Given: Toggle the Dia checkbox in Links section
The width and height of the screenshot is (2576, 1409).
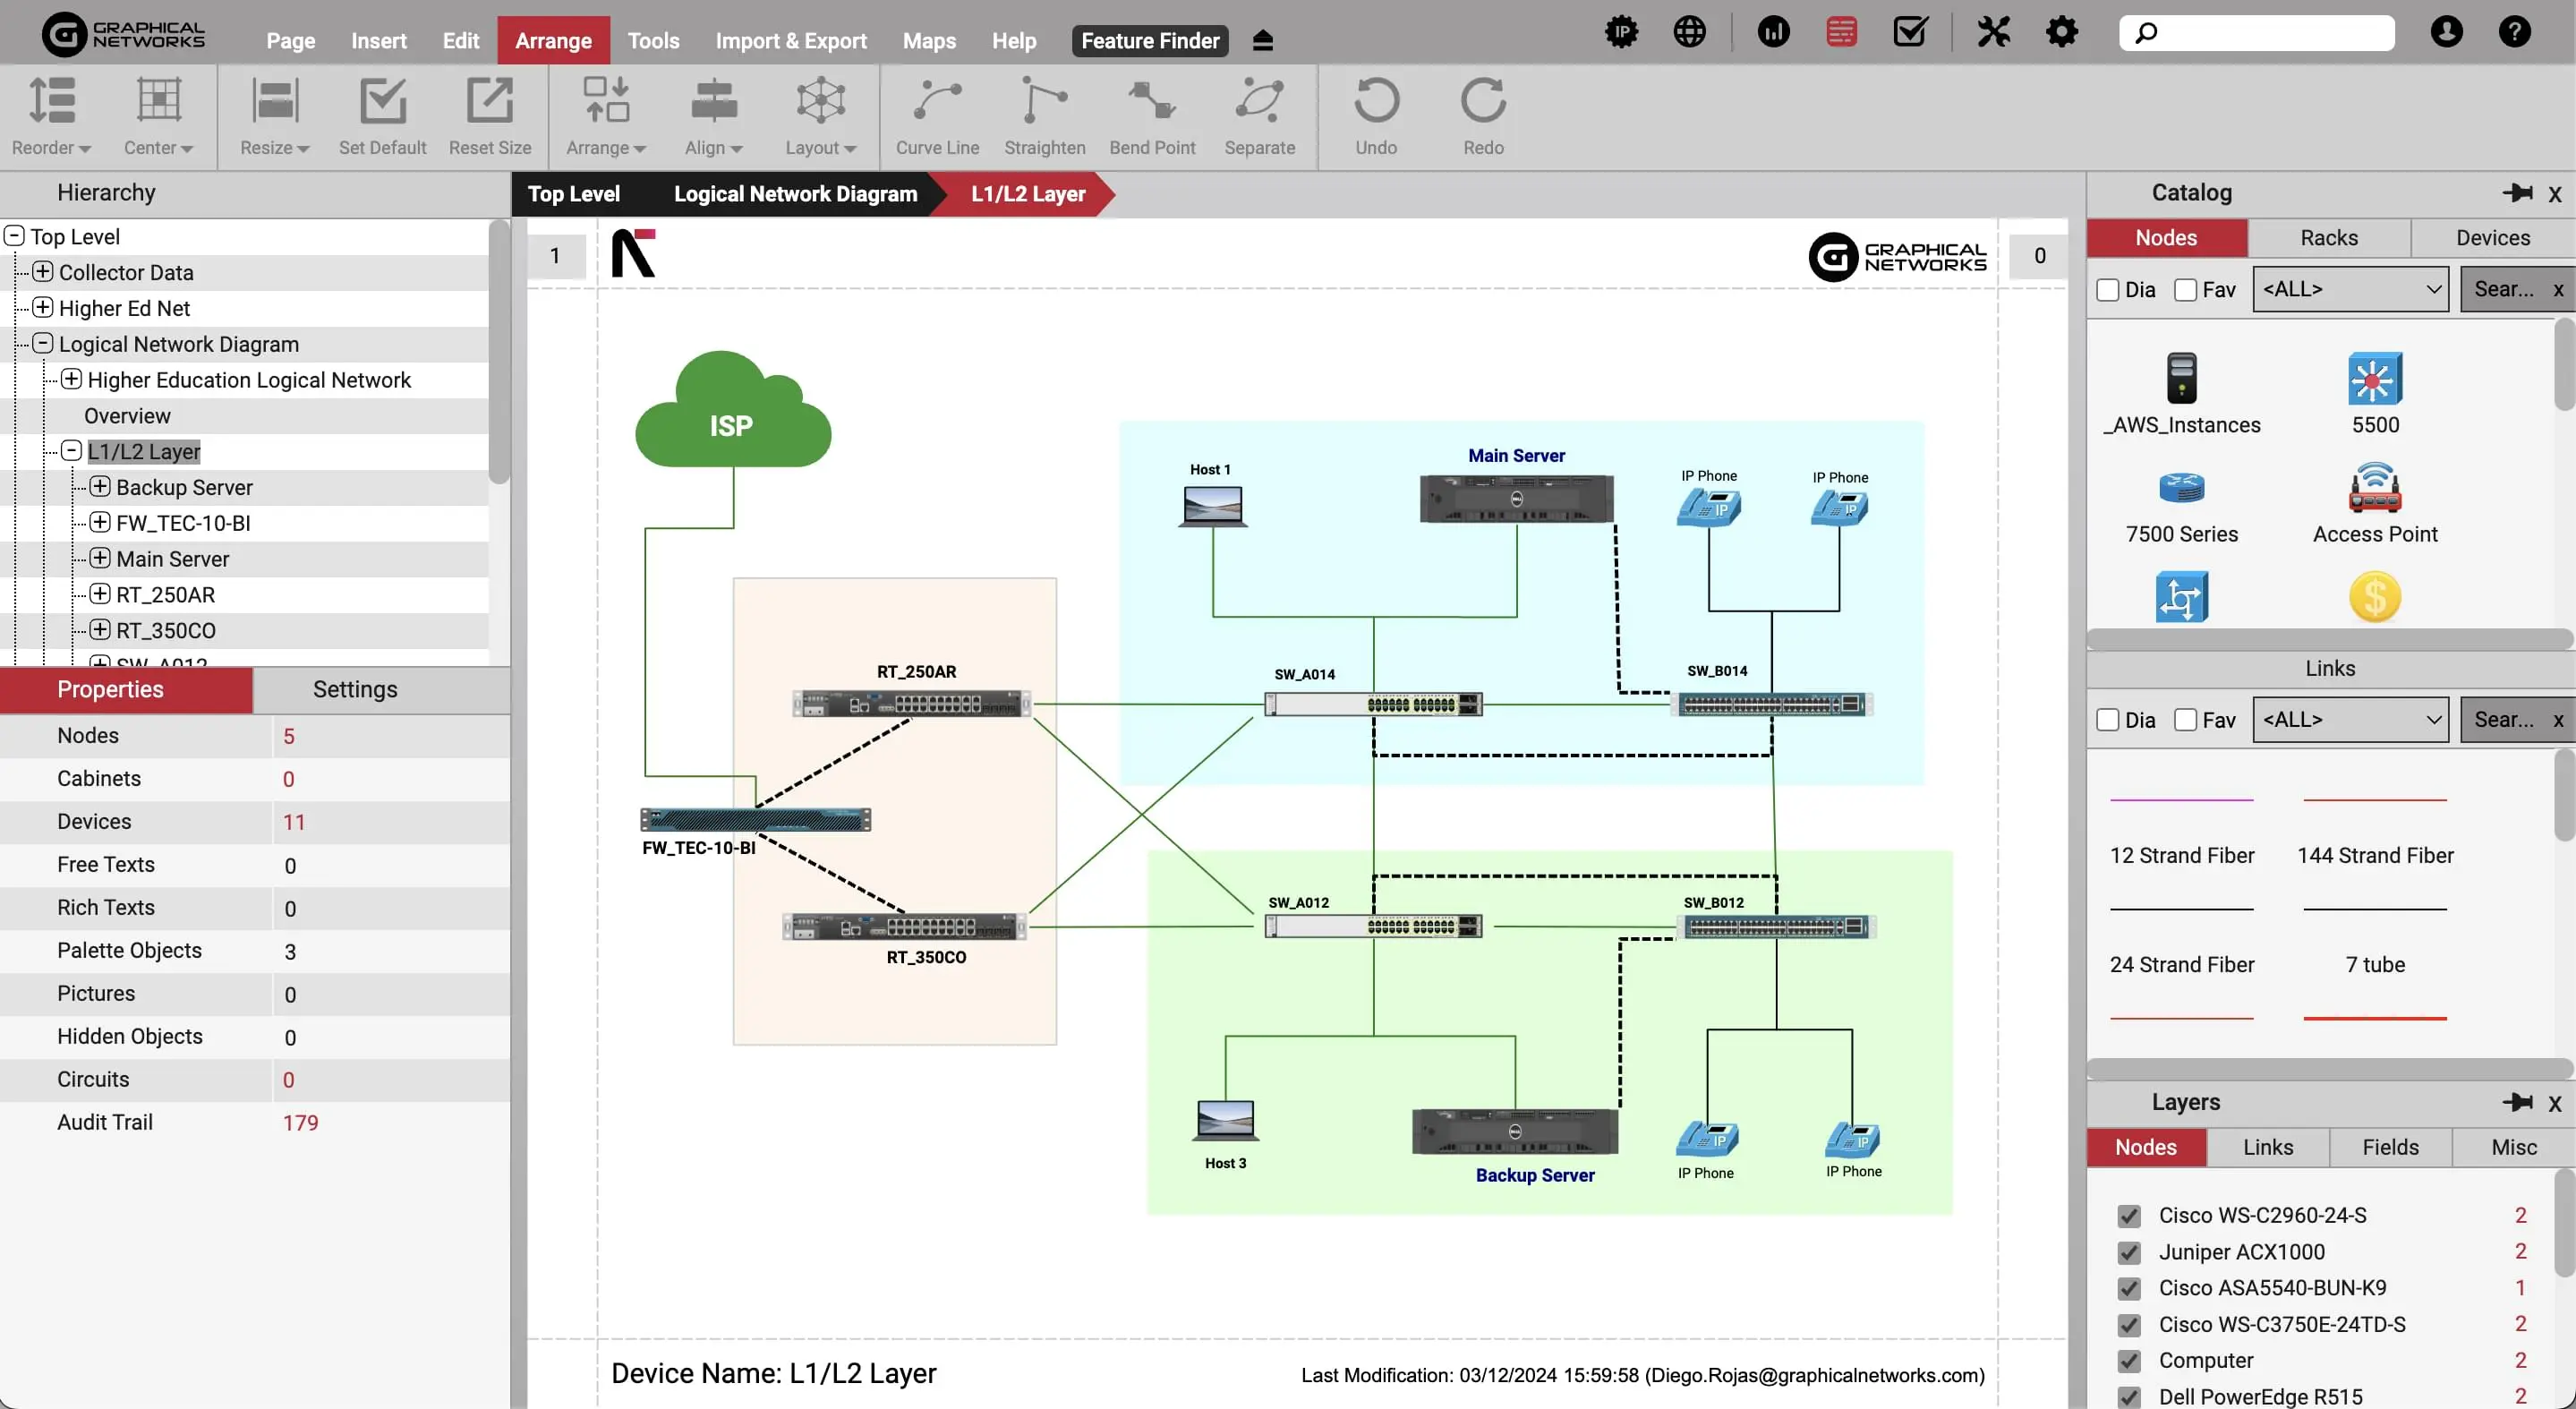Looking at the screenshot, I should 2108,721.
